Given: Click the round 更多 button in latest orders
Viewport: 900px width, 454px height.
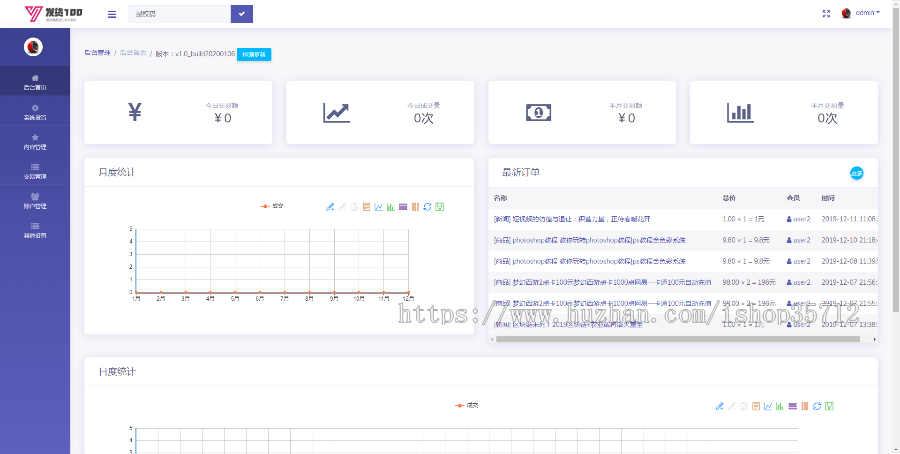Looking at the screenshot, I should pos(856,173).
